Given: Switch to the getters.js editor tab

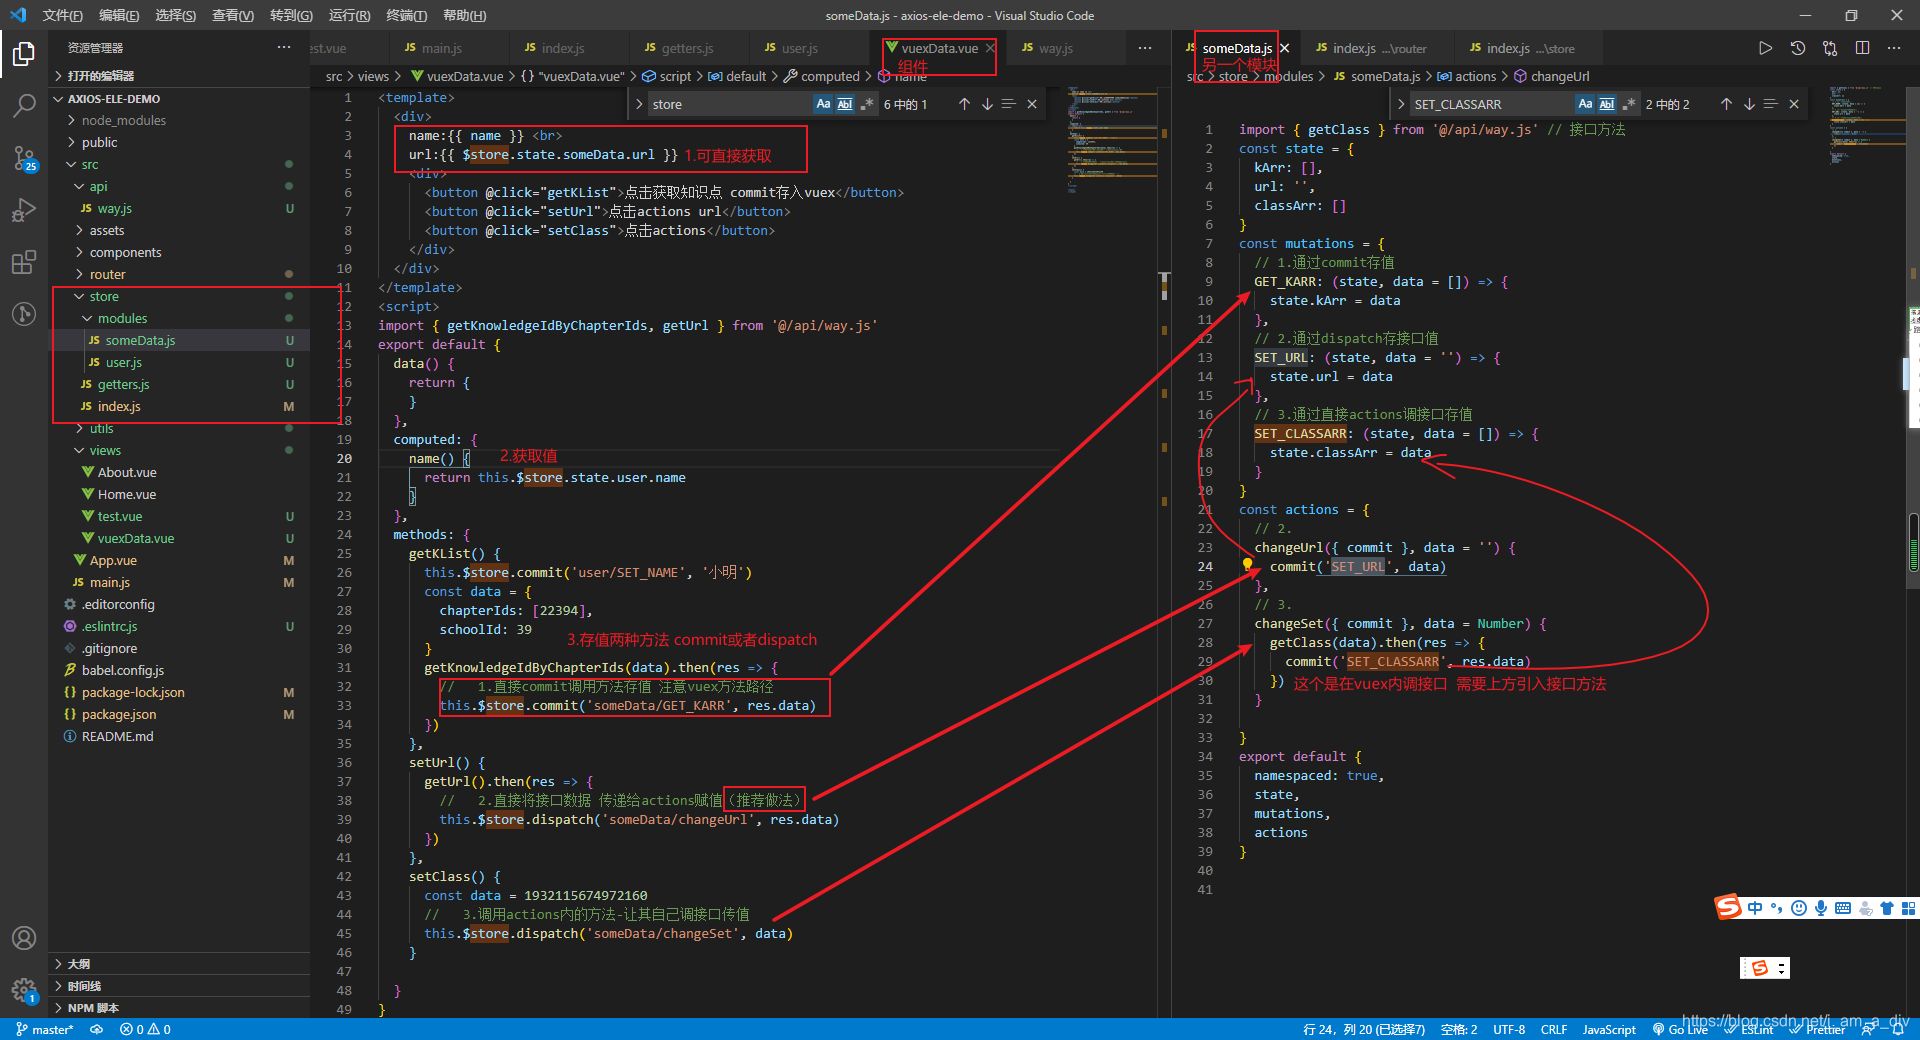Looking at the screenshot, I should click(x=687, y=48).
